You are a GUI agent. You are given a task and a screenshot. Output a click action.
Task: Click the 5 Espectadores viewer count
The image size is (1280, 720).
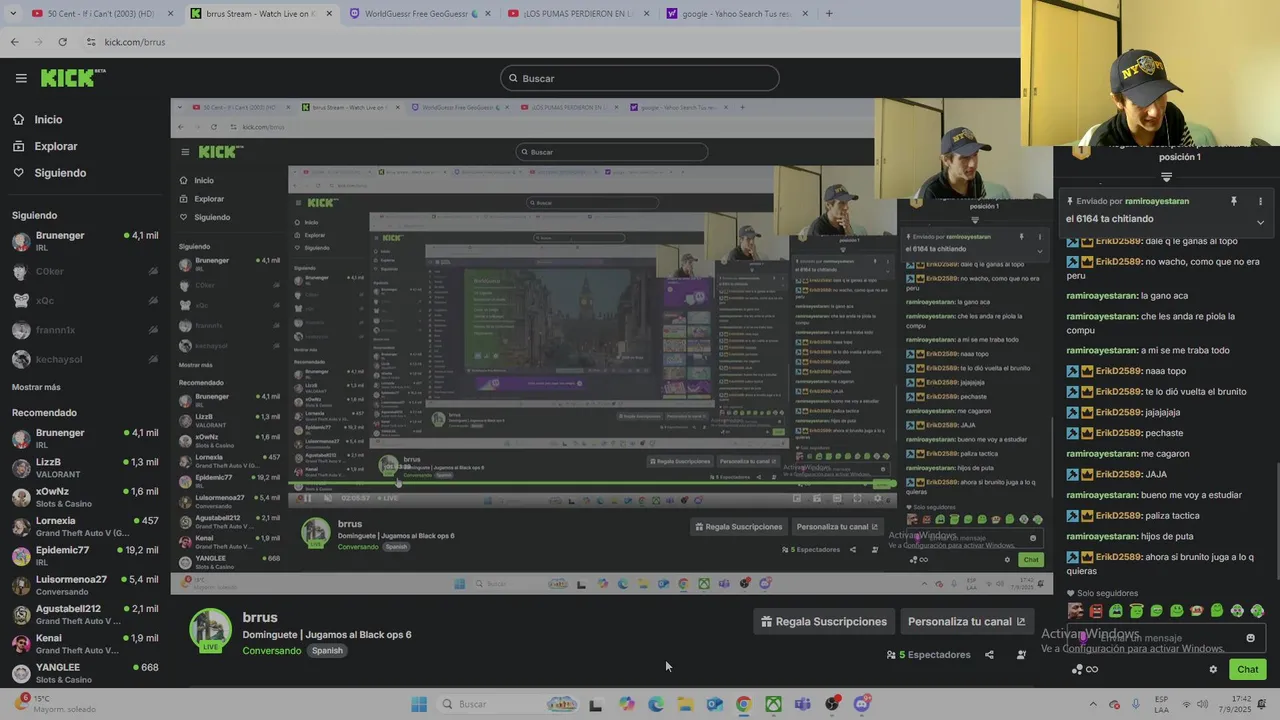(x=928, y=655)
